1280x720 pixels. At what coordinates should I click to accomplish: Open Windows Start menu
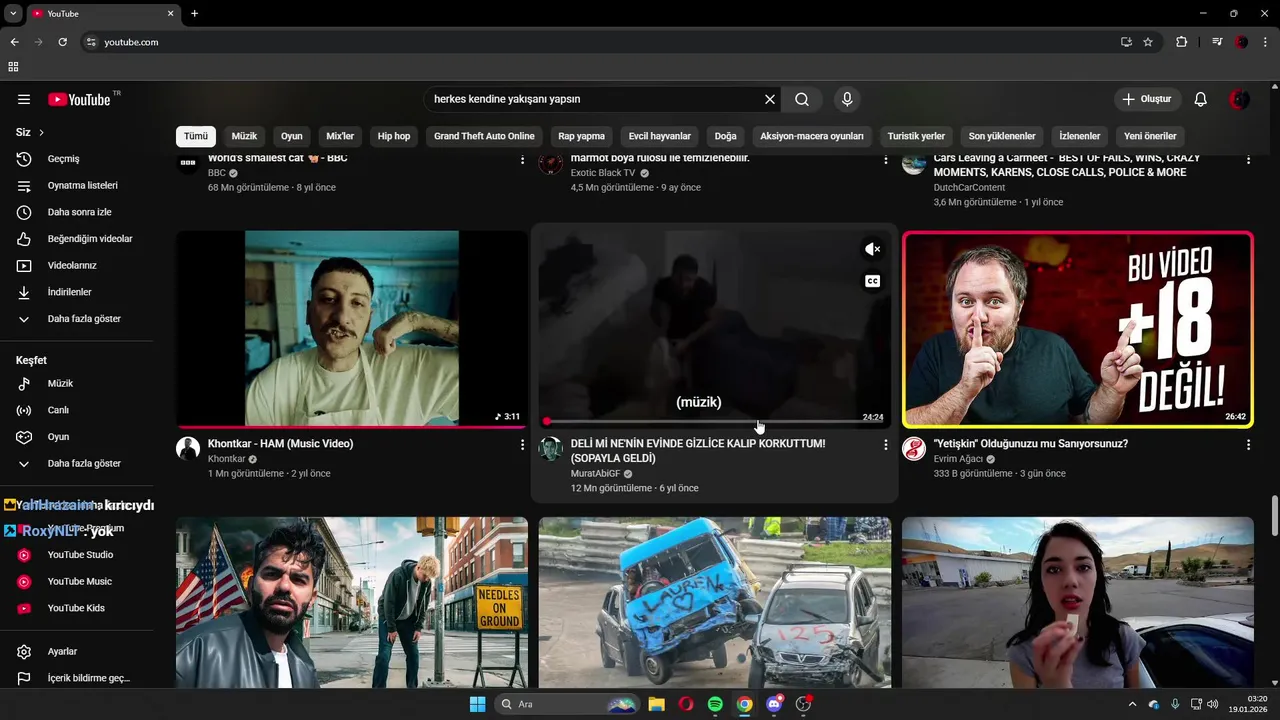pyautogui.click(x=477, y=704)
